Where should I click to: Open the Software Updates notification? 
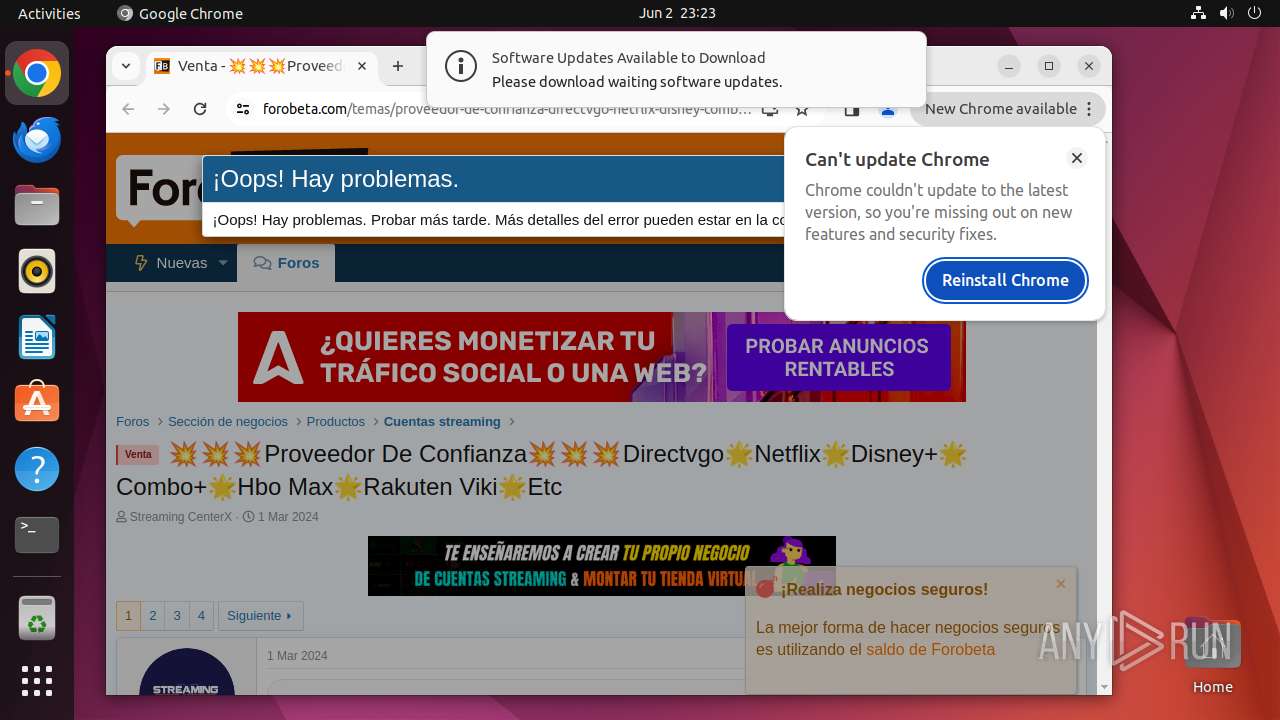coord(676,69)
